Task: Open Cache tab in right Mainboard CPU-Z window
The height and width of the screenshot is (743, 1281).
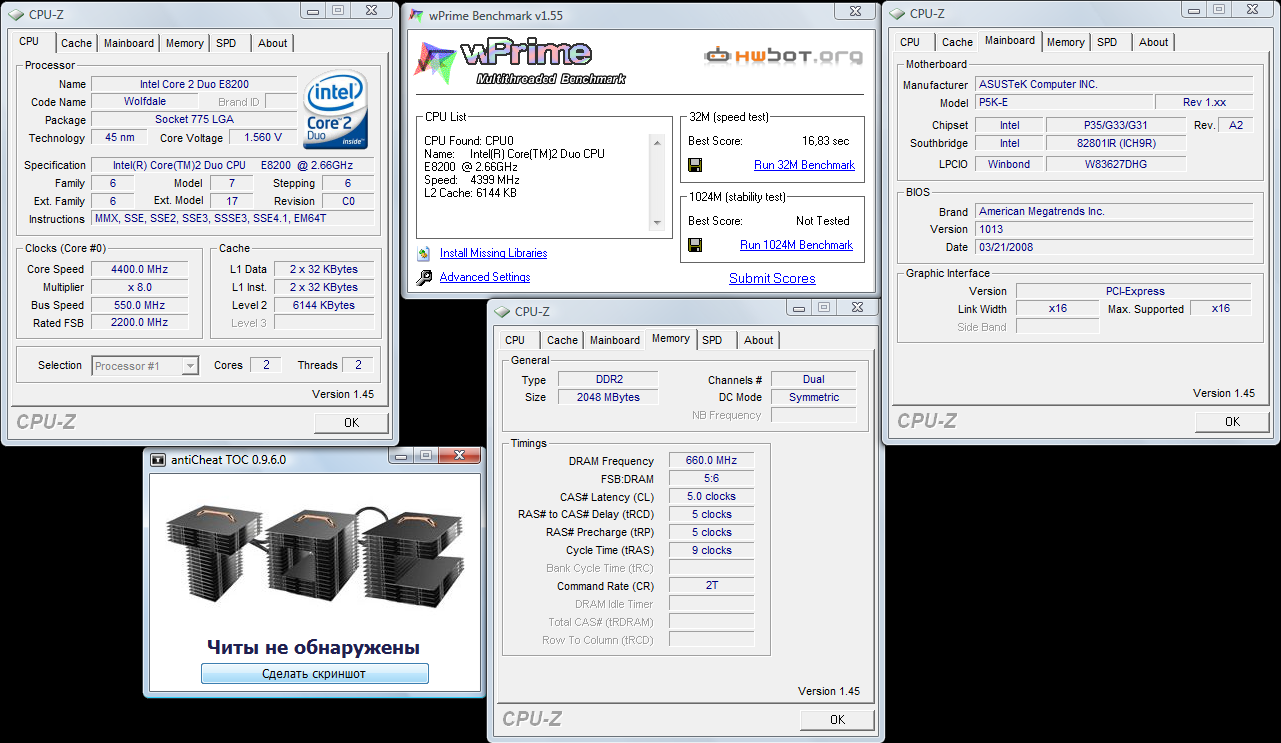Action: (957, 42)
